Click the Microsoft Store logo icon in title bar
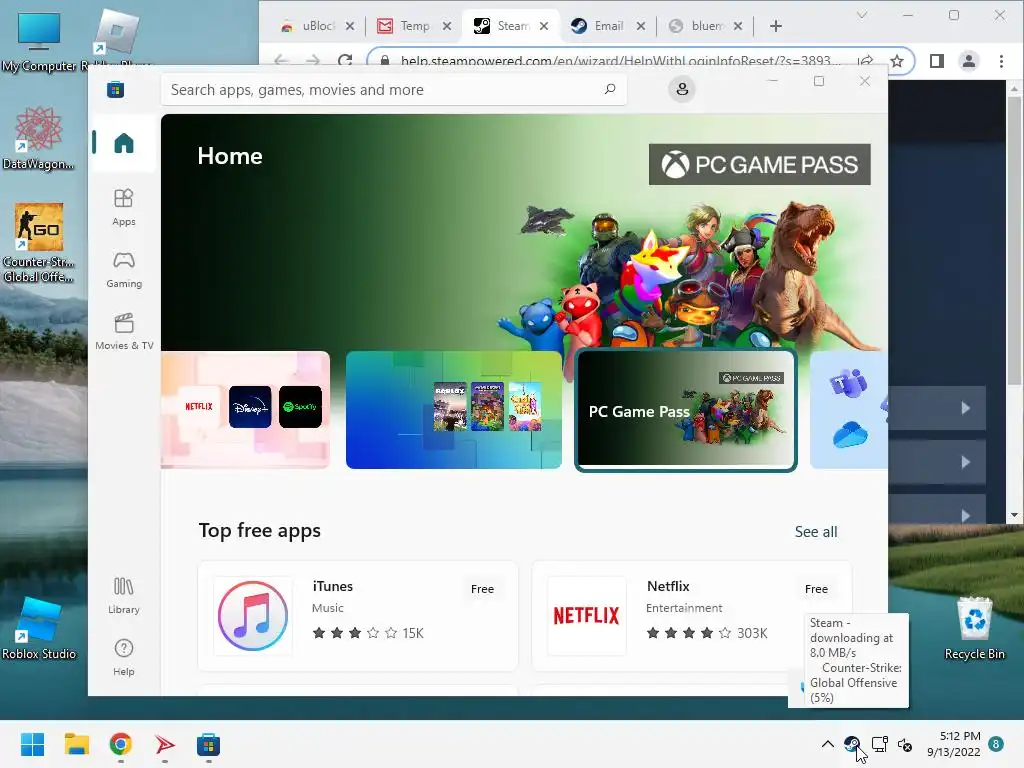The width and height of the screenshot is (1024, 768). [116, 89]
